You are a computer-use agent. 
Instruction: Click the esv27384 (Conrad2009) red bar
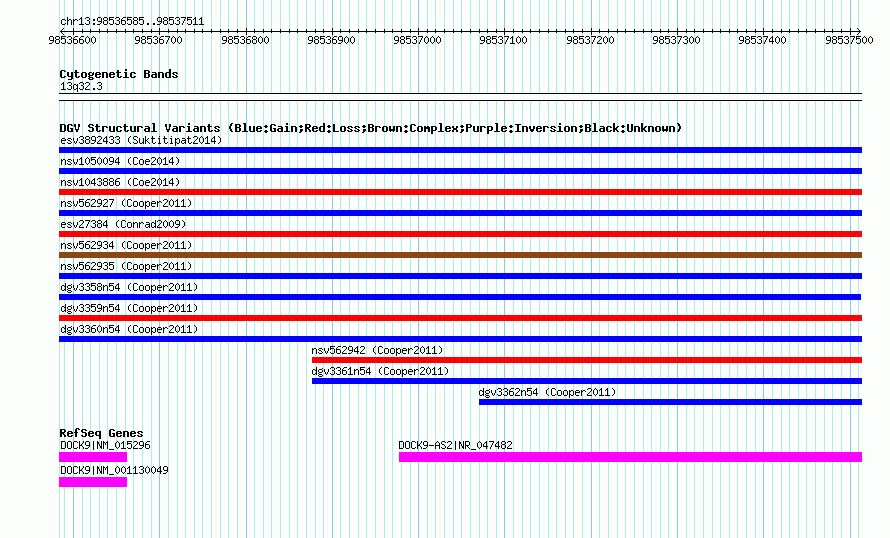click(x=460, y=234)
